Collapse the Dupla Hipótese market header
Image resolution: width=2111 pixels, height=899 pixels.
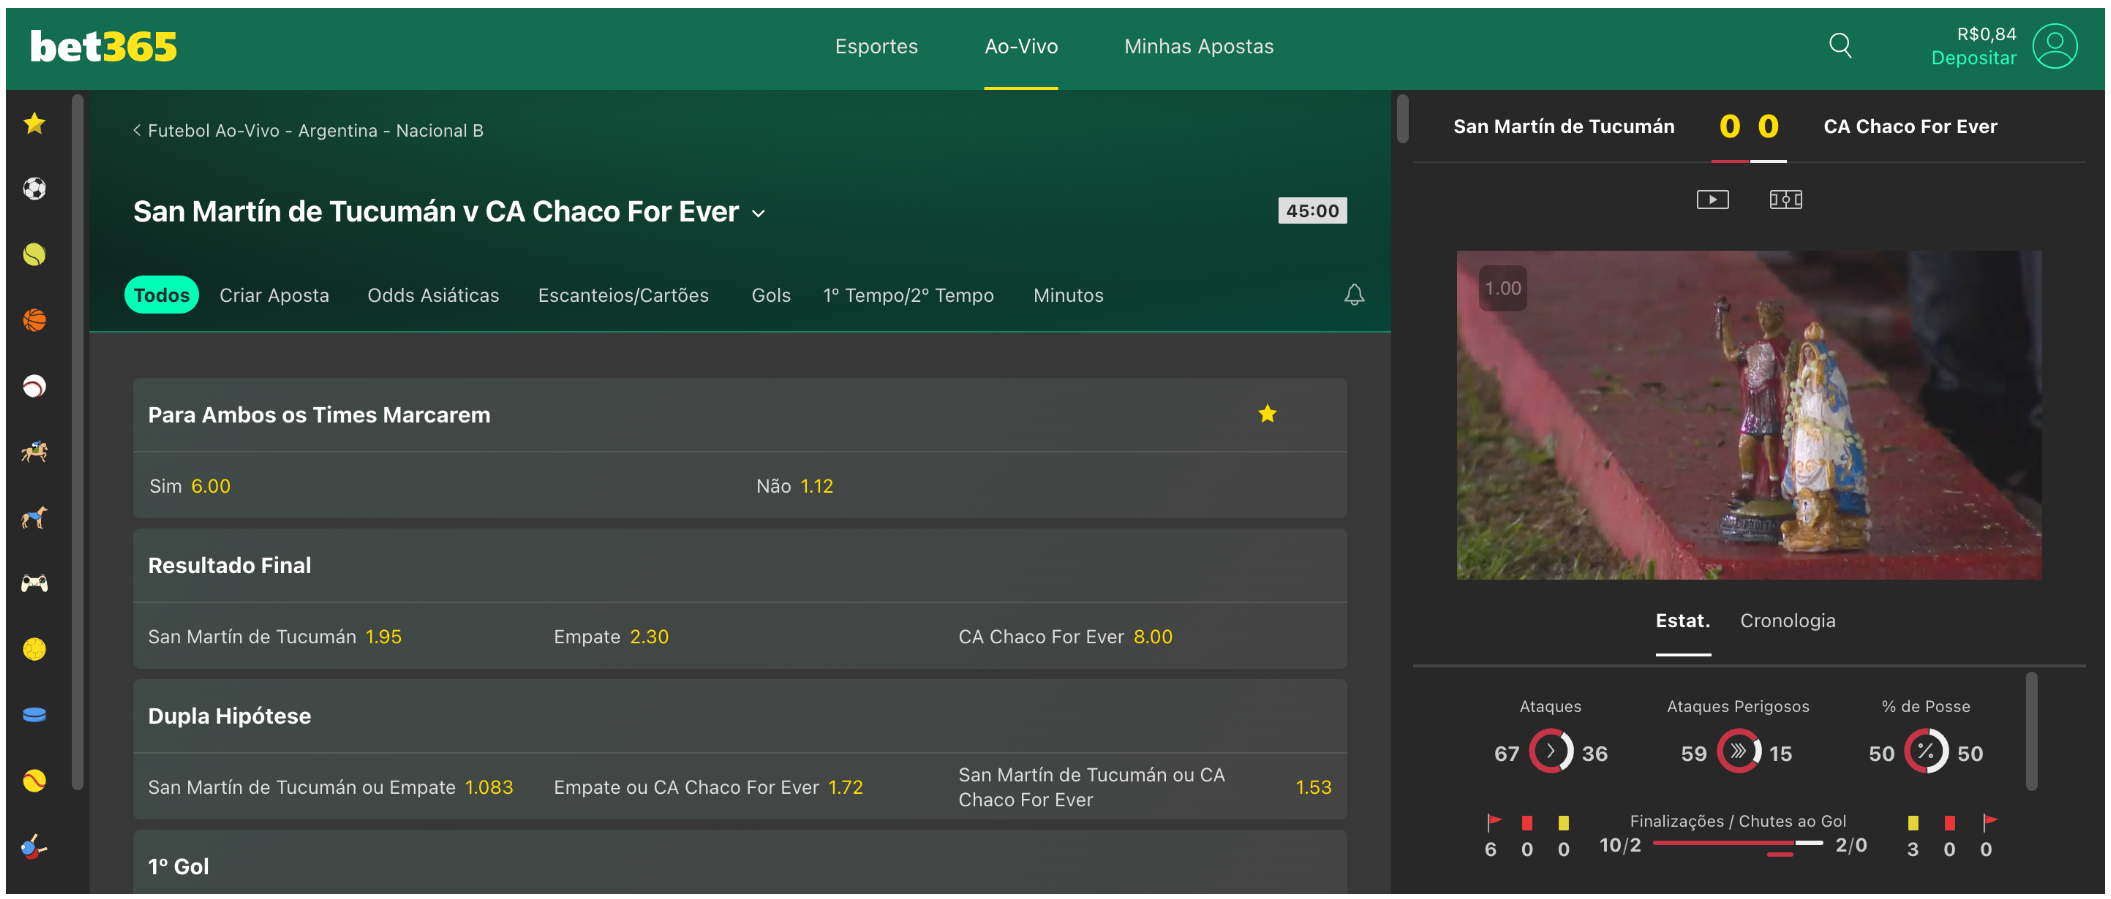(740, 716)
